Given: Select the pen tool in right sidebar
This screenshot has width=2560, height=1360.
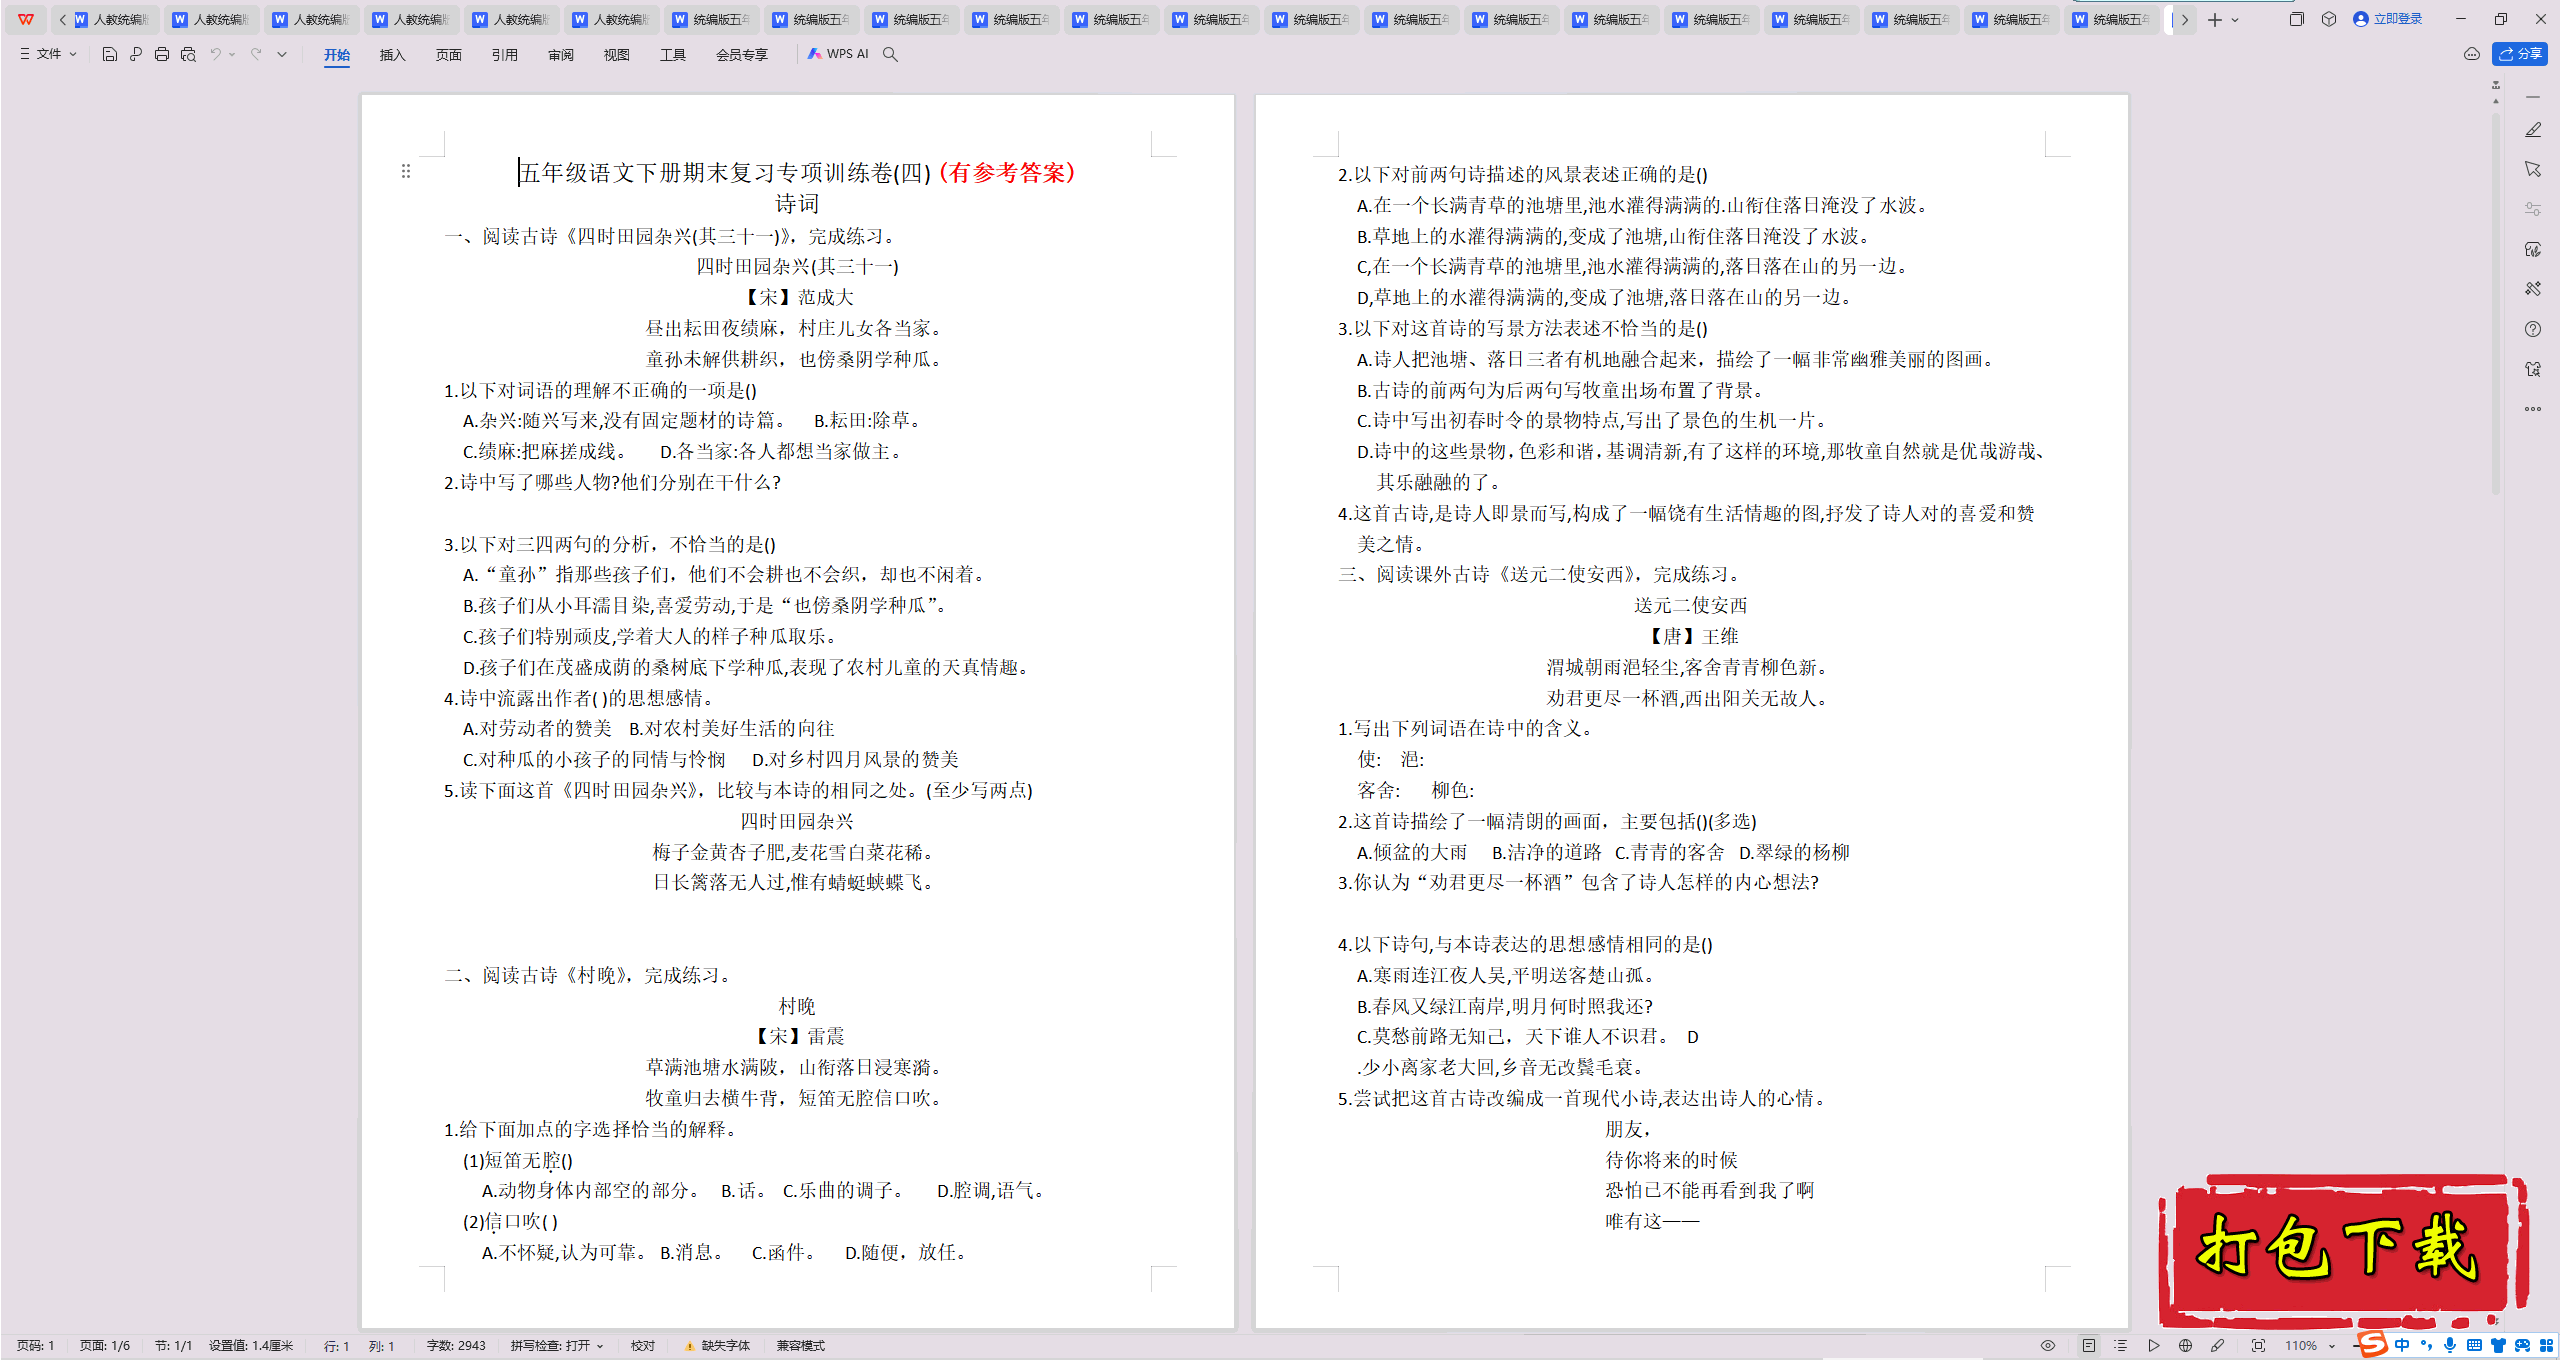Looking at the screenshot, I should 2533,130.
